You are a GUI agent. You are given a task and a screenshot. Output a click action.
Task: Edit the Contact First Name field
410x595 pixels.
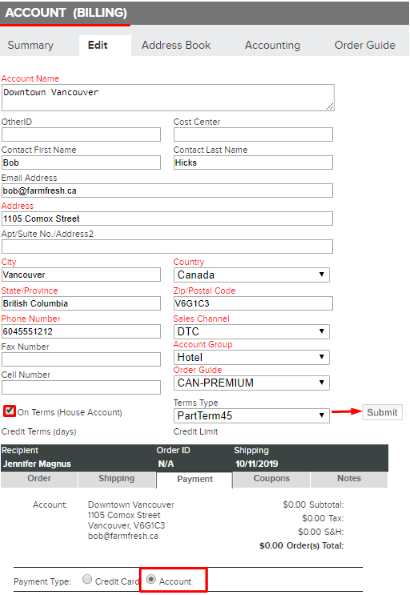click(81, 163)
